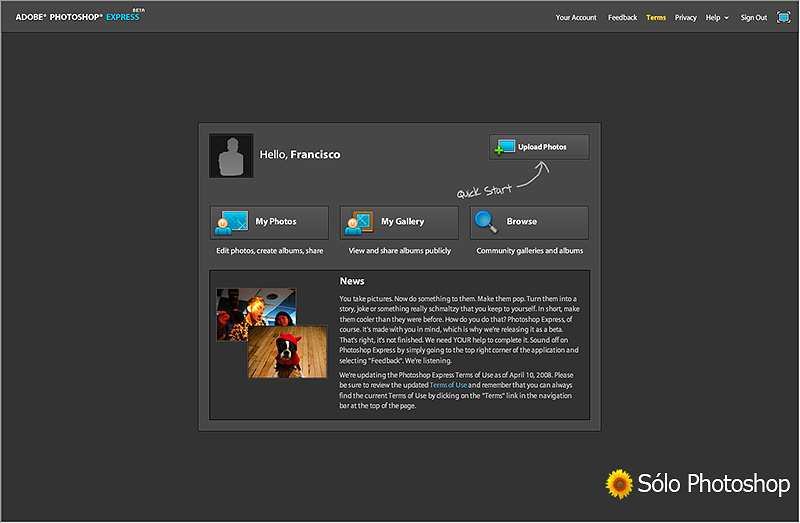Click the Browse magnifying glass icon
800x523 pixels.
point(487,221)
